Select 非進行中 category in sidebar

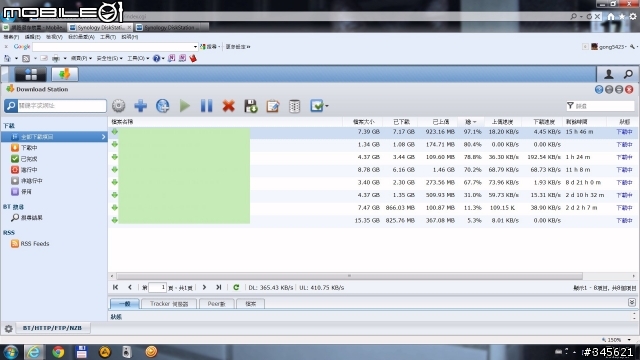(31, 180)
